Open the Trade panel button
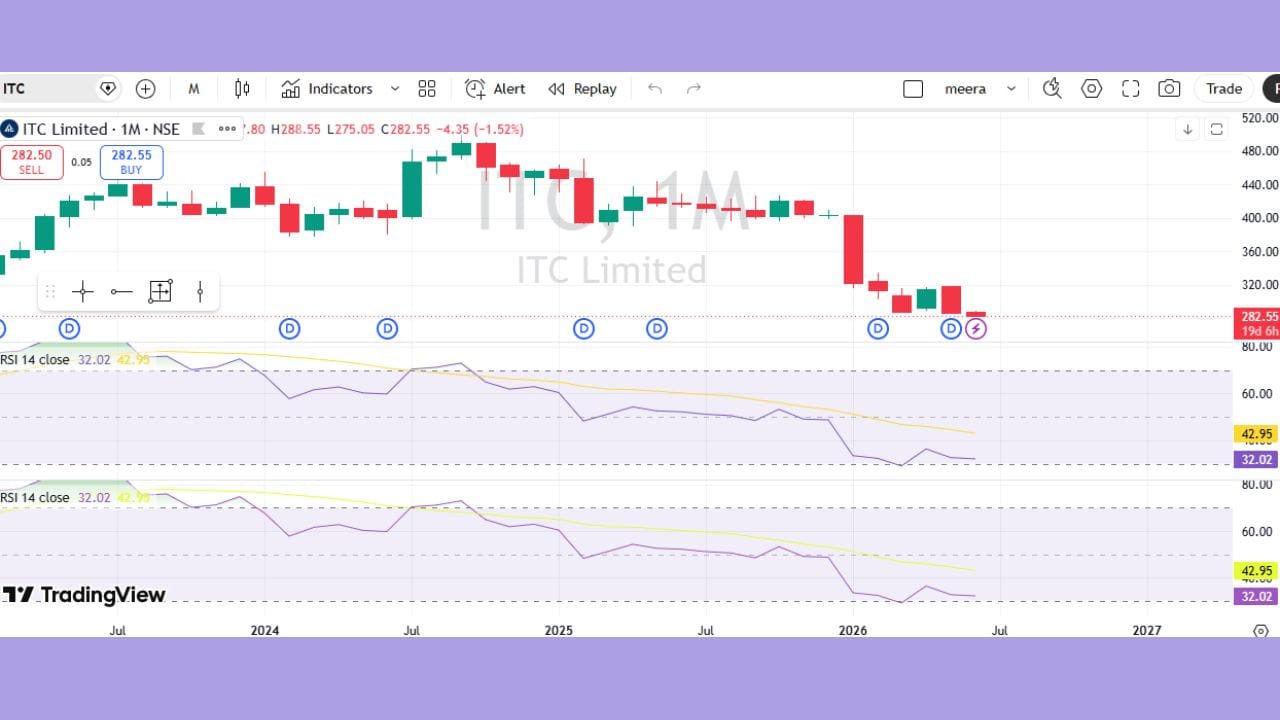Viewport: 1280px width, 720px height. pyautogui.click(x=1223, y=89)
